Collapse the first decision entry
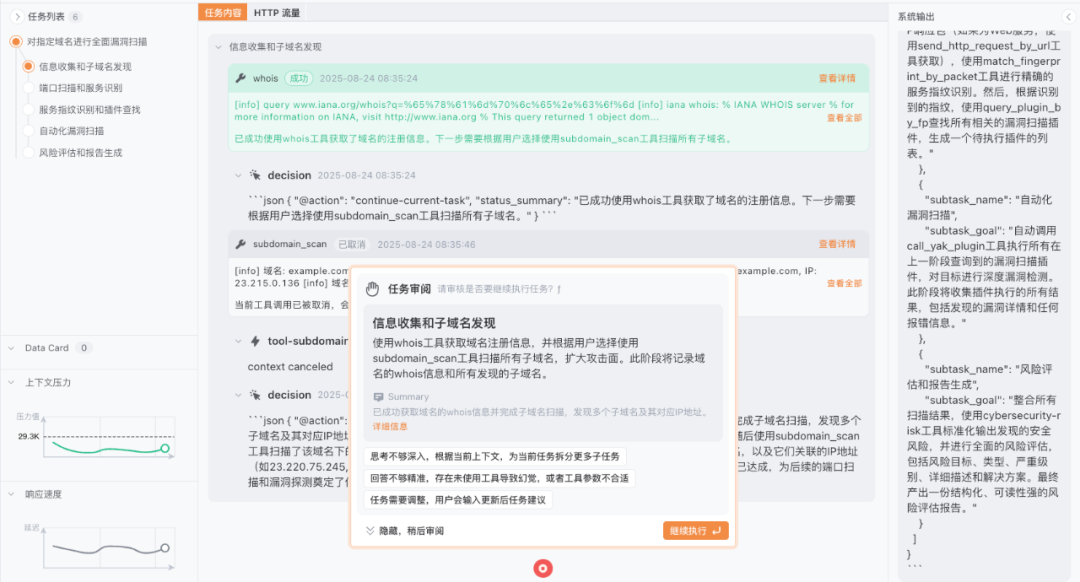Screen dimensions: 1080x582 pos(238,176)
